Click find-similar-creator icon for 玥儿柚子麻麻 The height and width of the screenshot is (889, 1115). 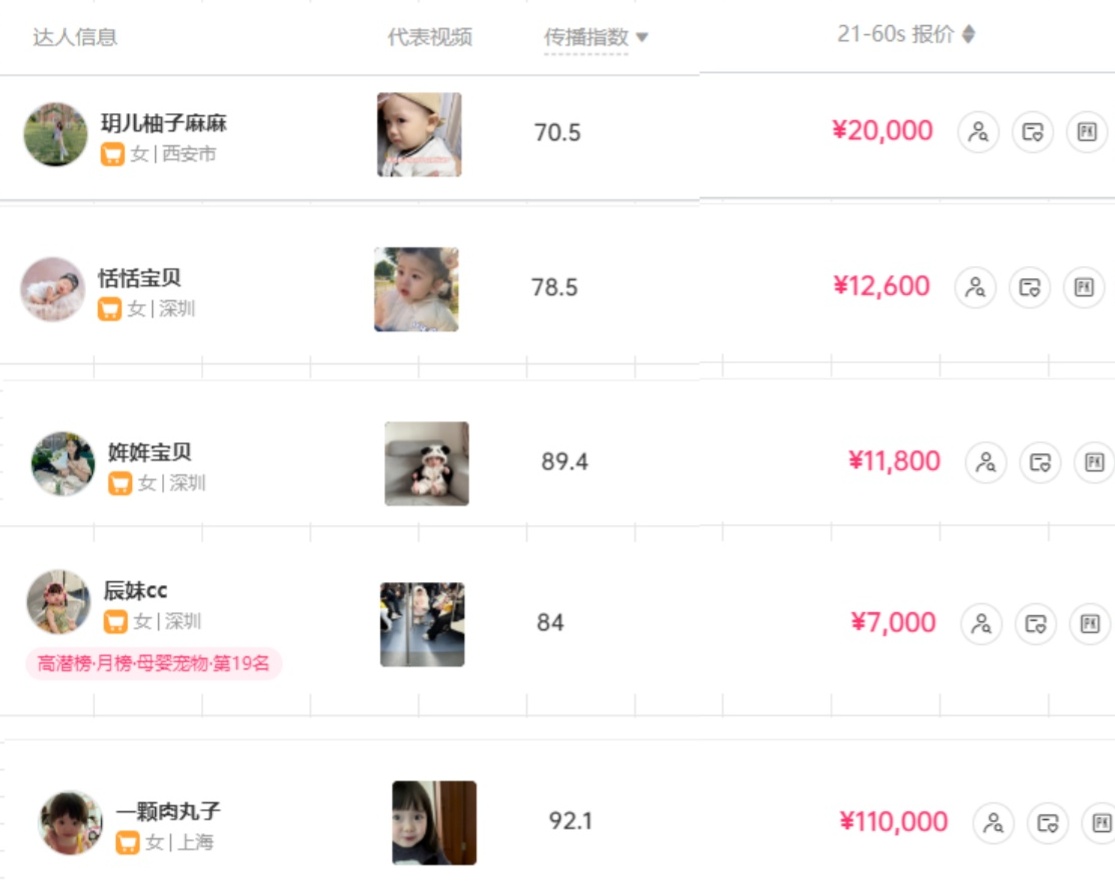pyautogui.click(x=978, y=132)
